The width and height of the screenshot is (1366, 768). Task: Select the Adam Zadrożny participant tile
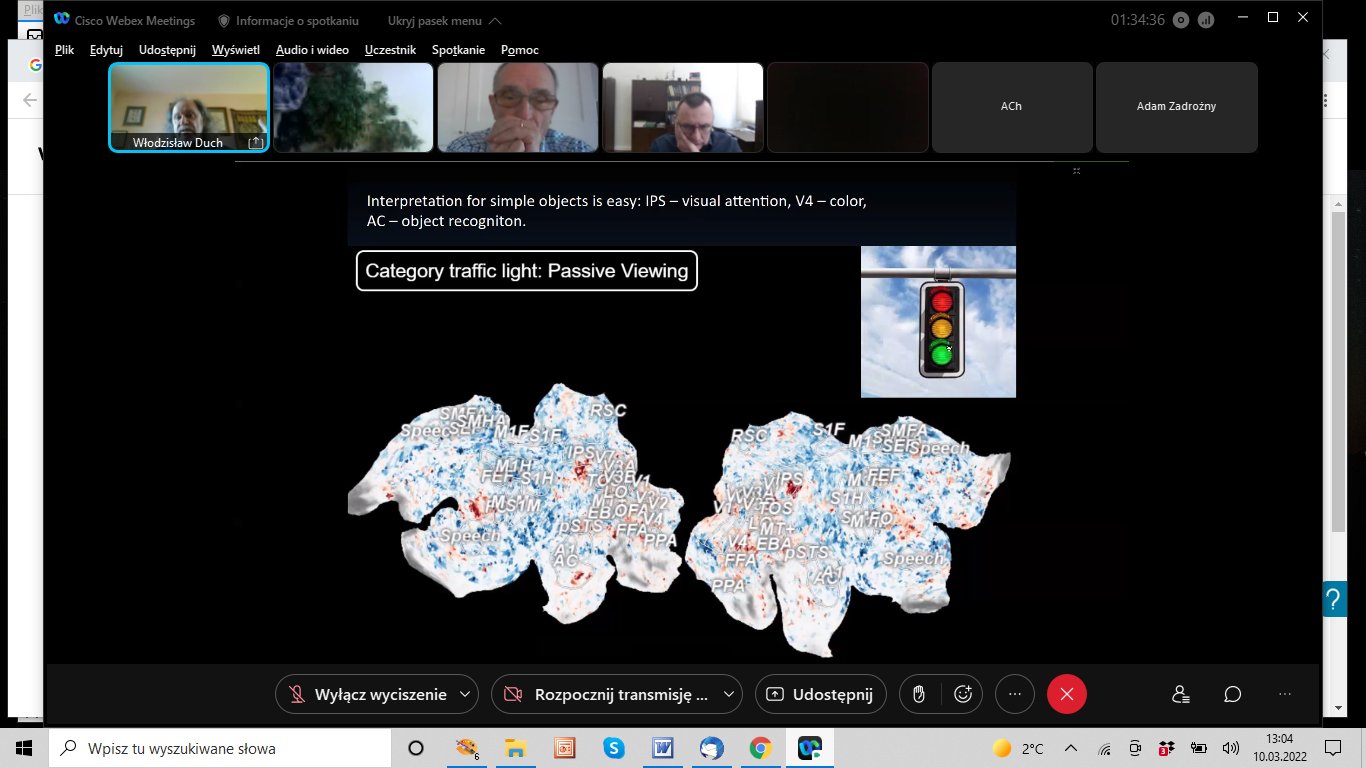pos(1176,107)
